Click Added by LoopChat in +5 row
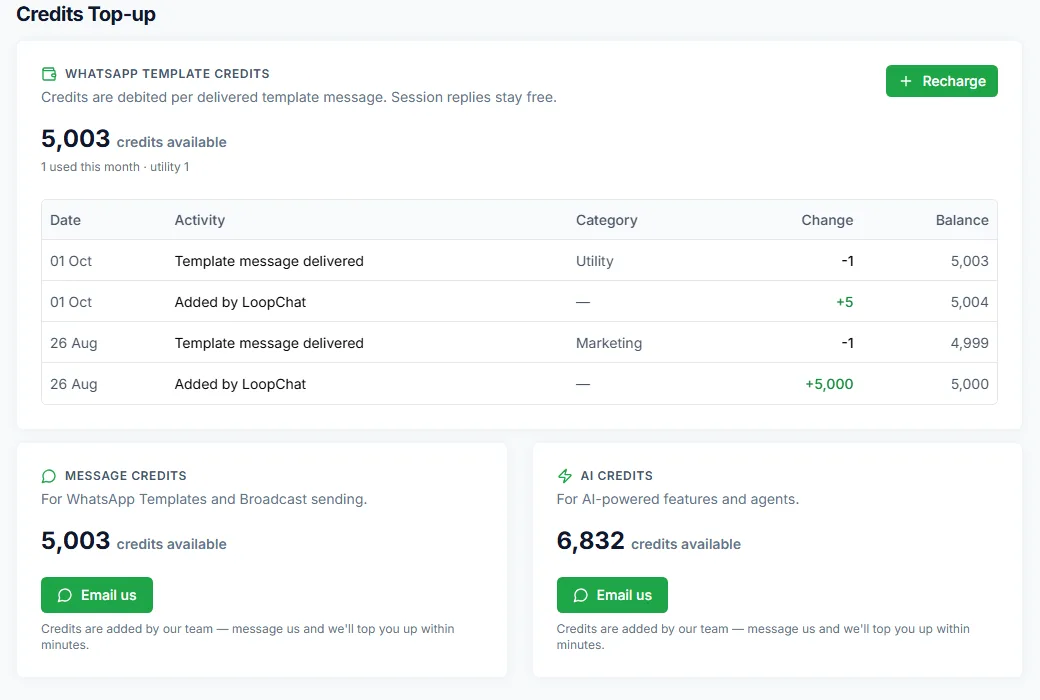 click(240, 302)
